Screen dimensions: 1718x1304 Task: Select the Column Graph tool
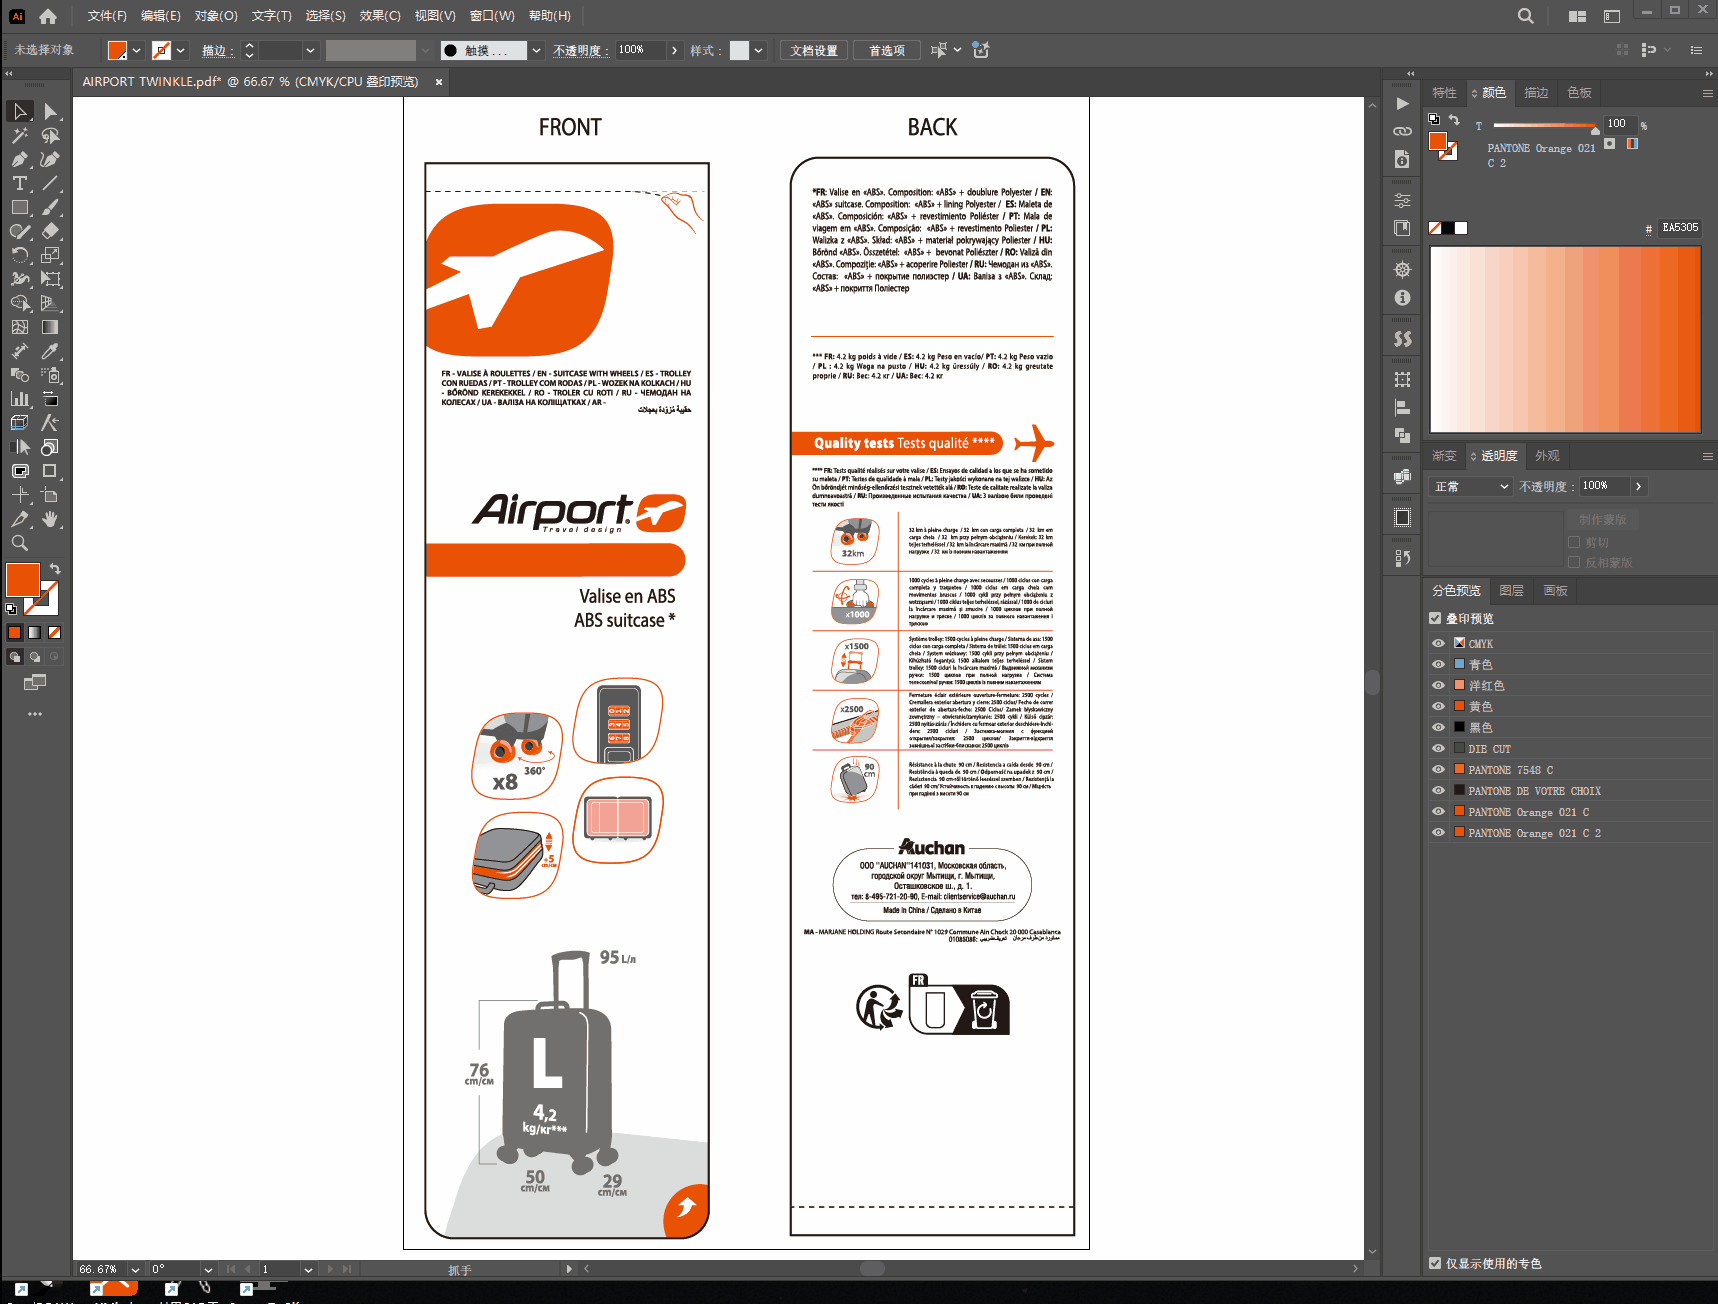20,399
